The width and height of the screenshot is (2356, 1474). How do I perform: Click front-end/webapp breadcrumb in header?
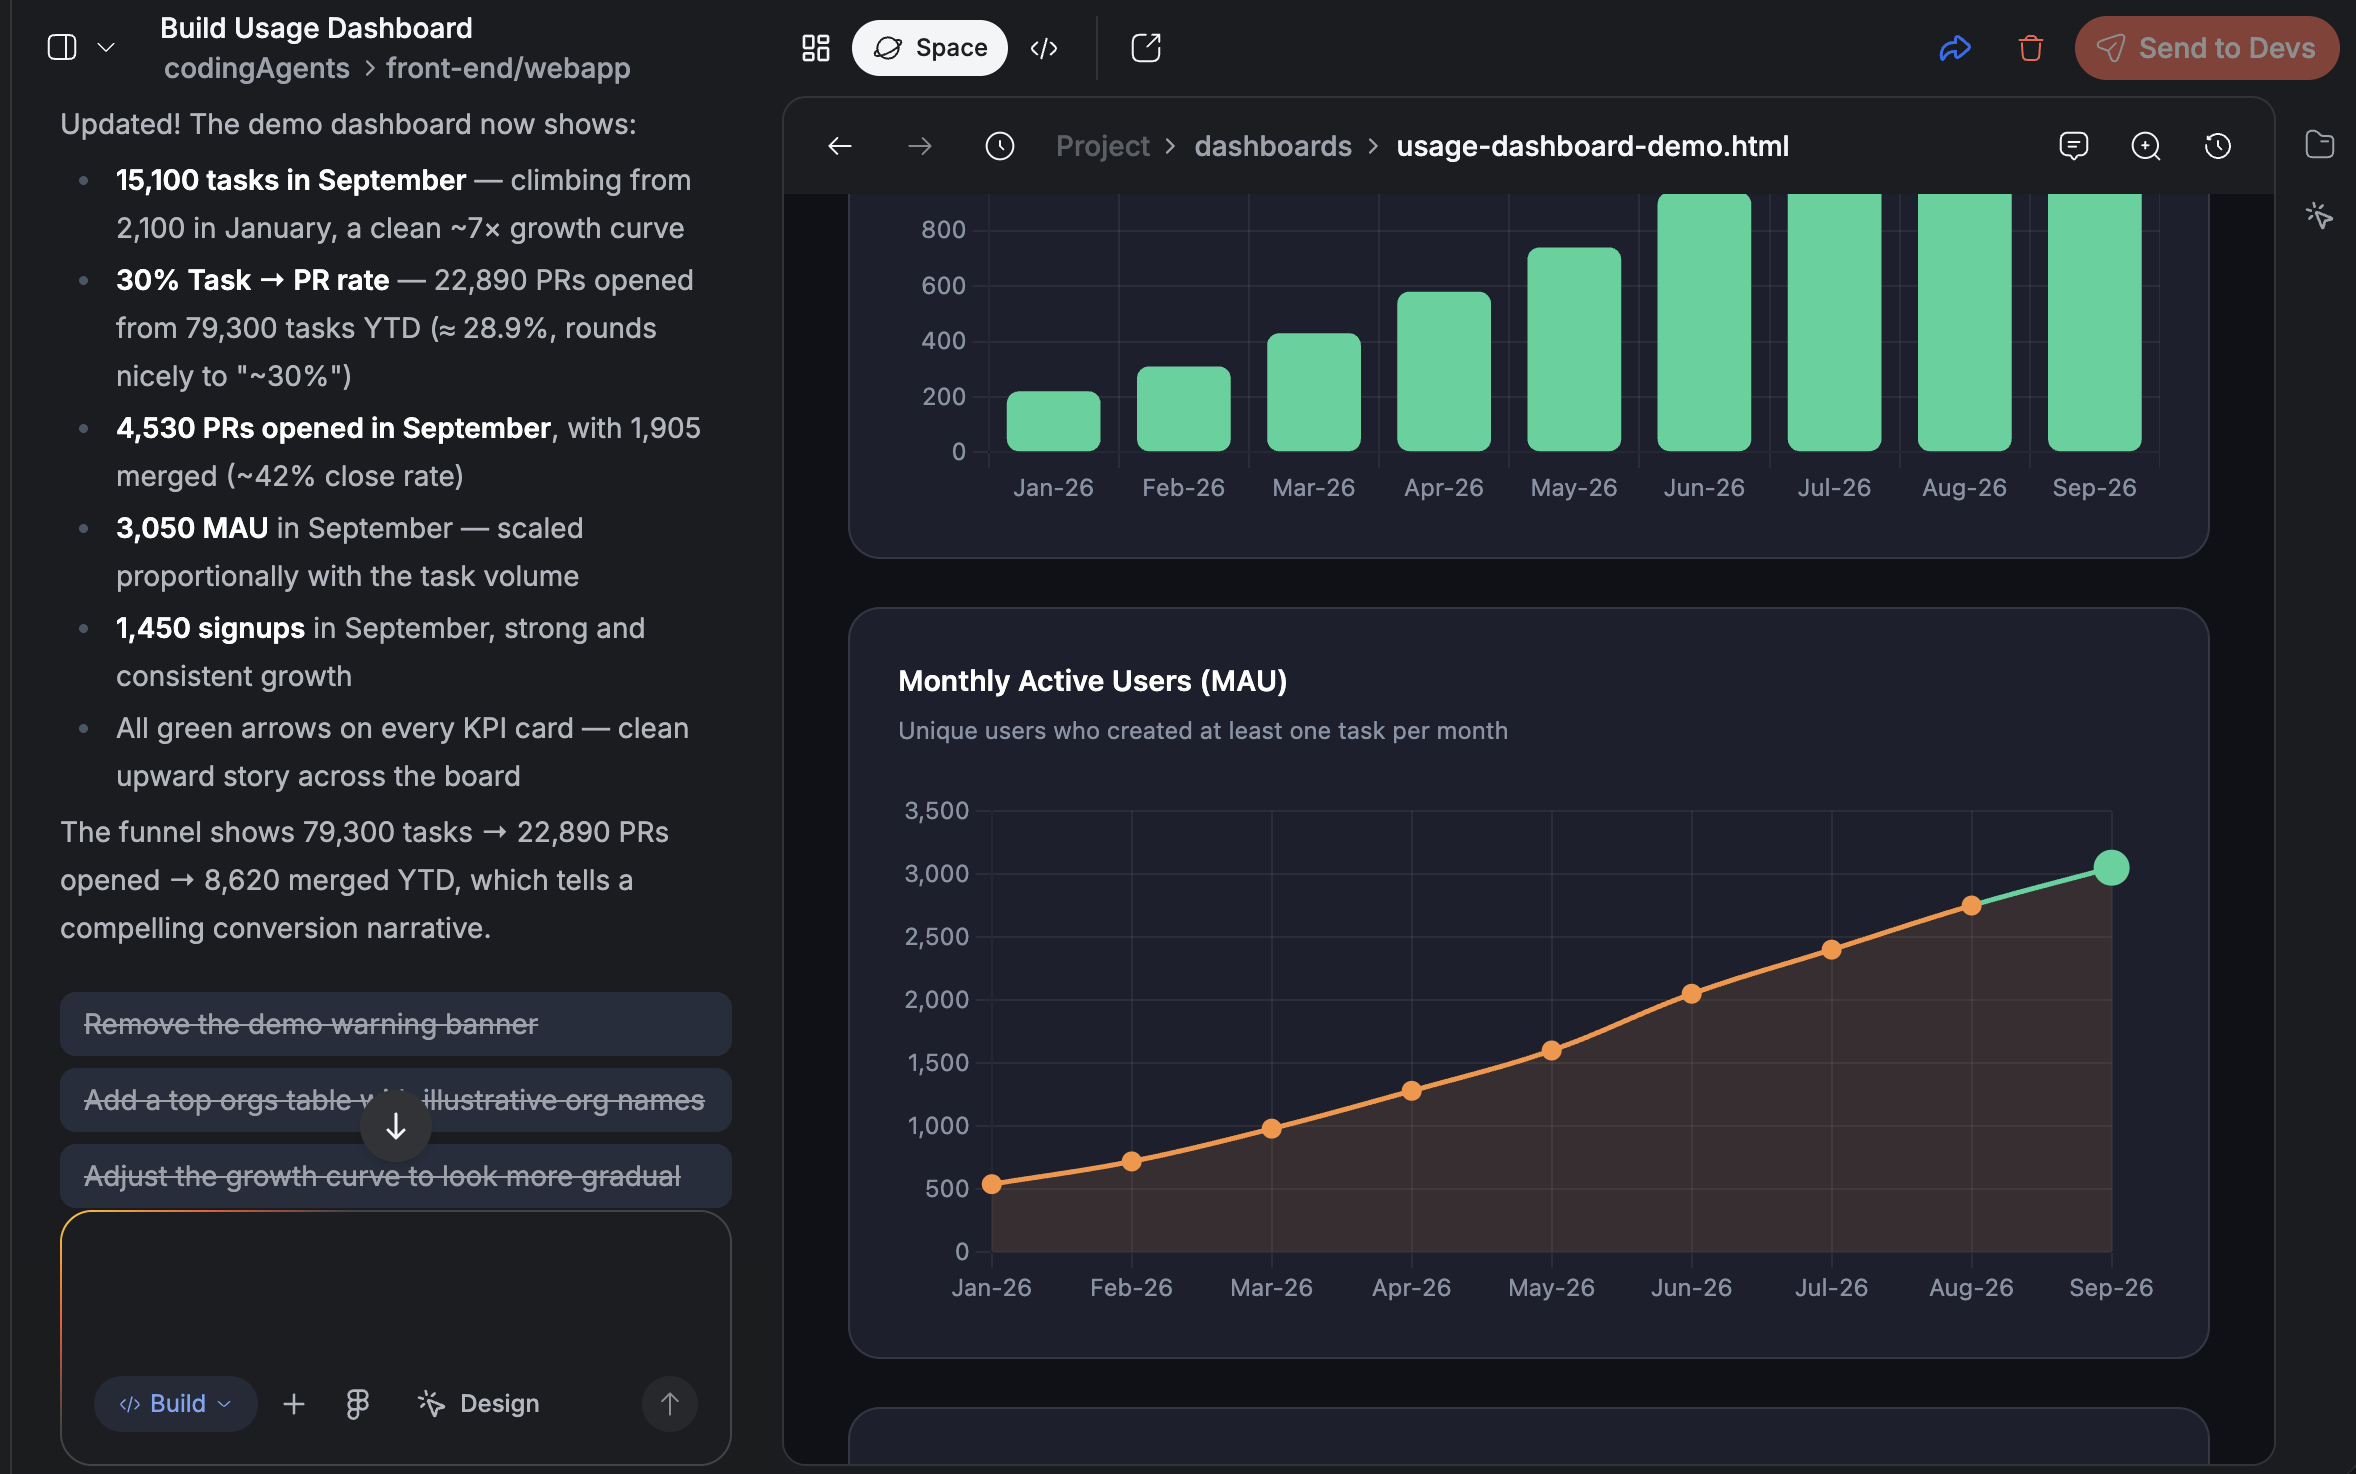coord(508,68)
